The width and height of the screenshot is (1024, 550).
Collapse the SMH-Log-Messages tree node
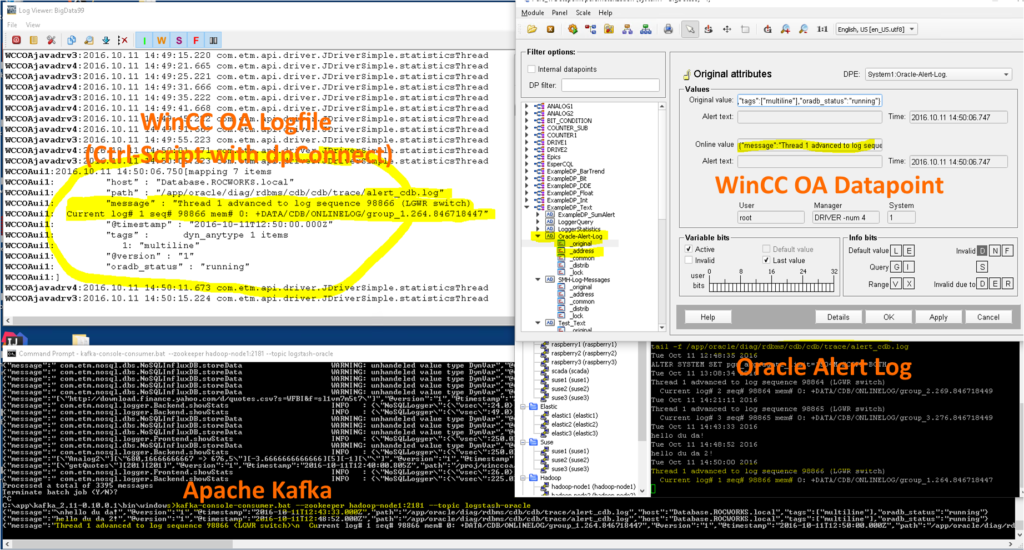click(537, 280)
